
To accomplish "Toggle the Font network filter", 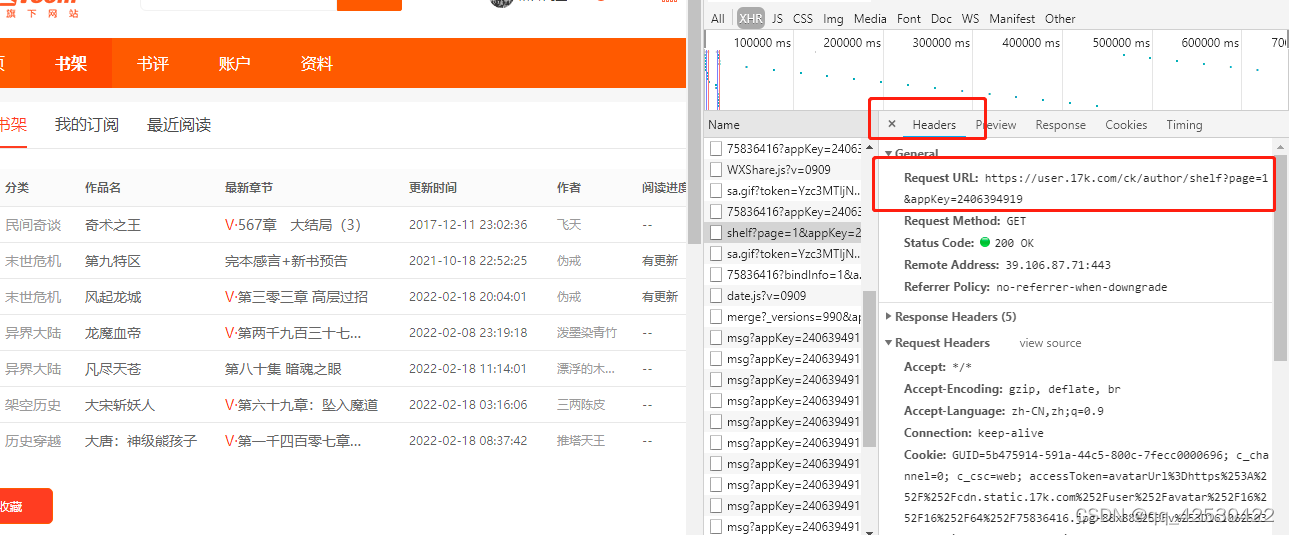I will pos(909,18).
